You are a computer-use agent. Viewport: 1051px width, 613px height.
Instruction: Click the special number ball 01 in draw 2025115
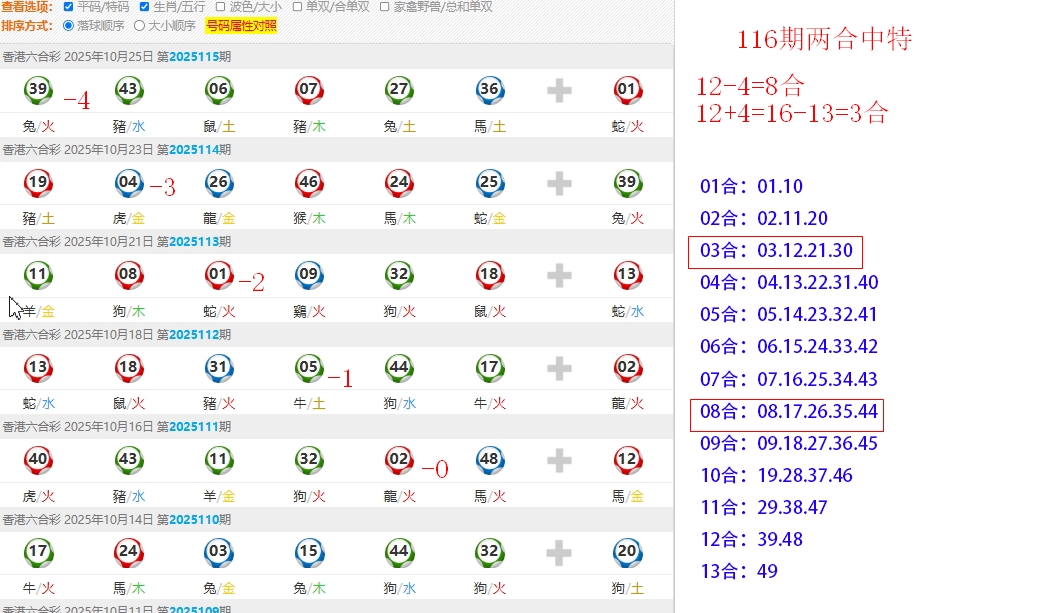coord(627,91)
